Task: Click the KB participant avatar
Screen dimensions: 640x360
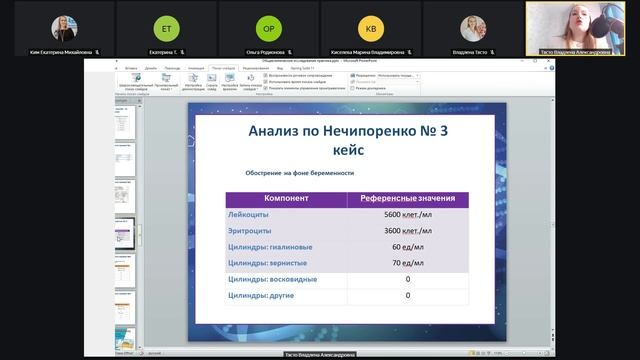Action: [x=371, y=29]
